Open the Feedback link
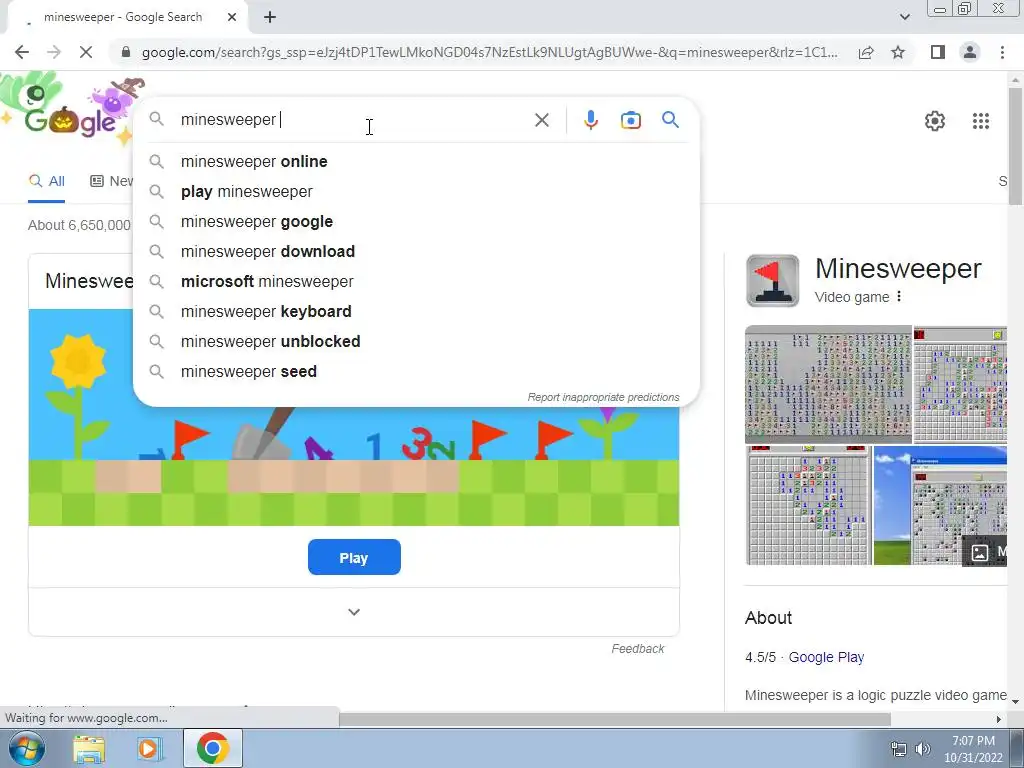The image size is (1024, 768). pos(637,648)
